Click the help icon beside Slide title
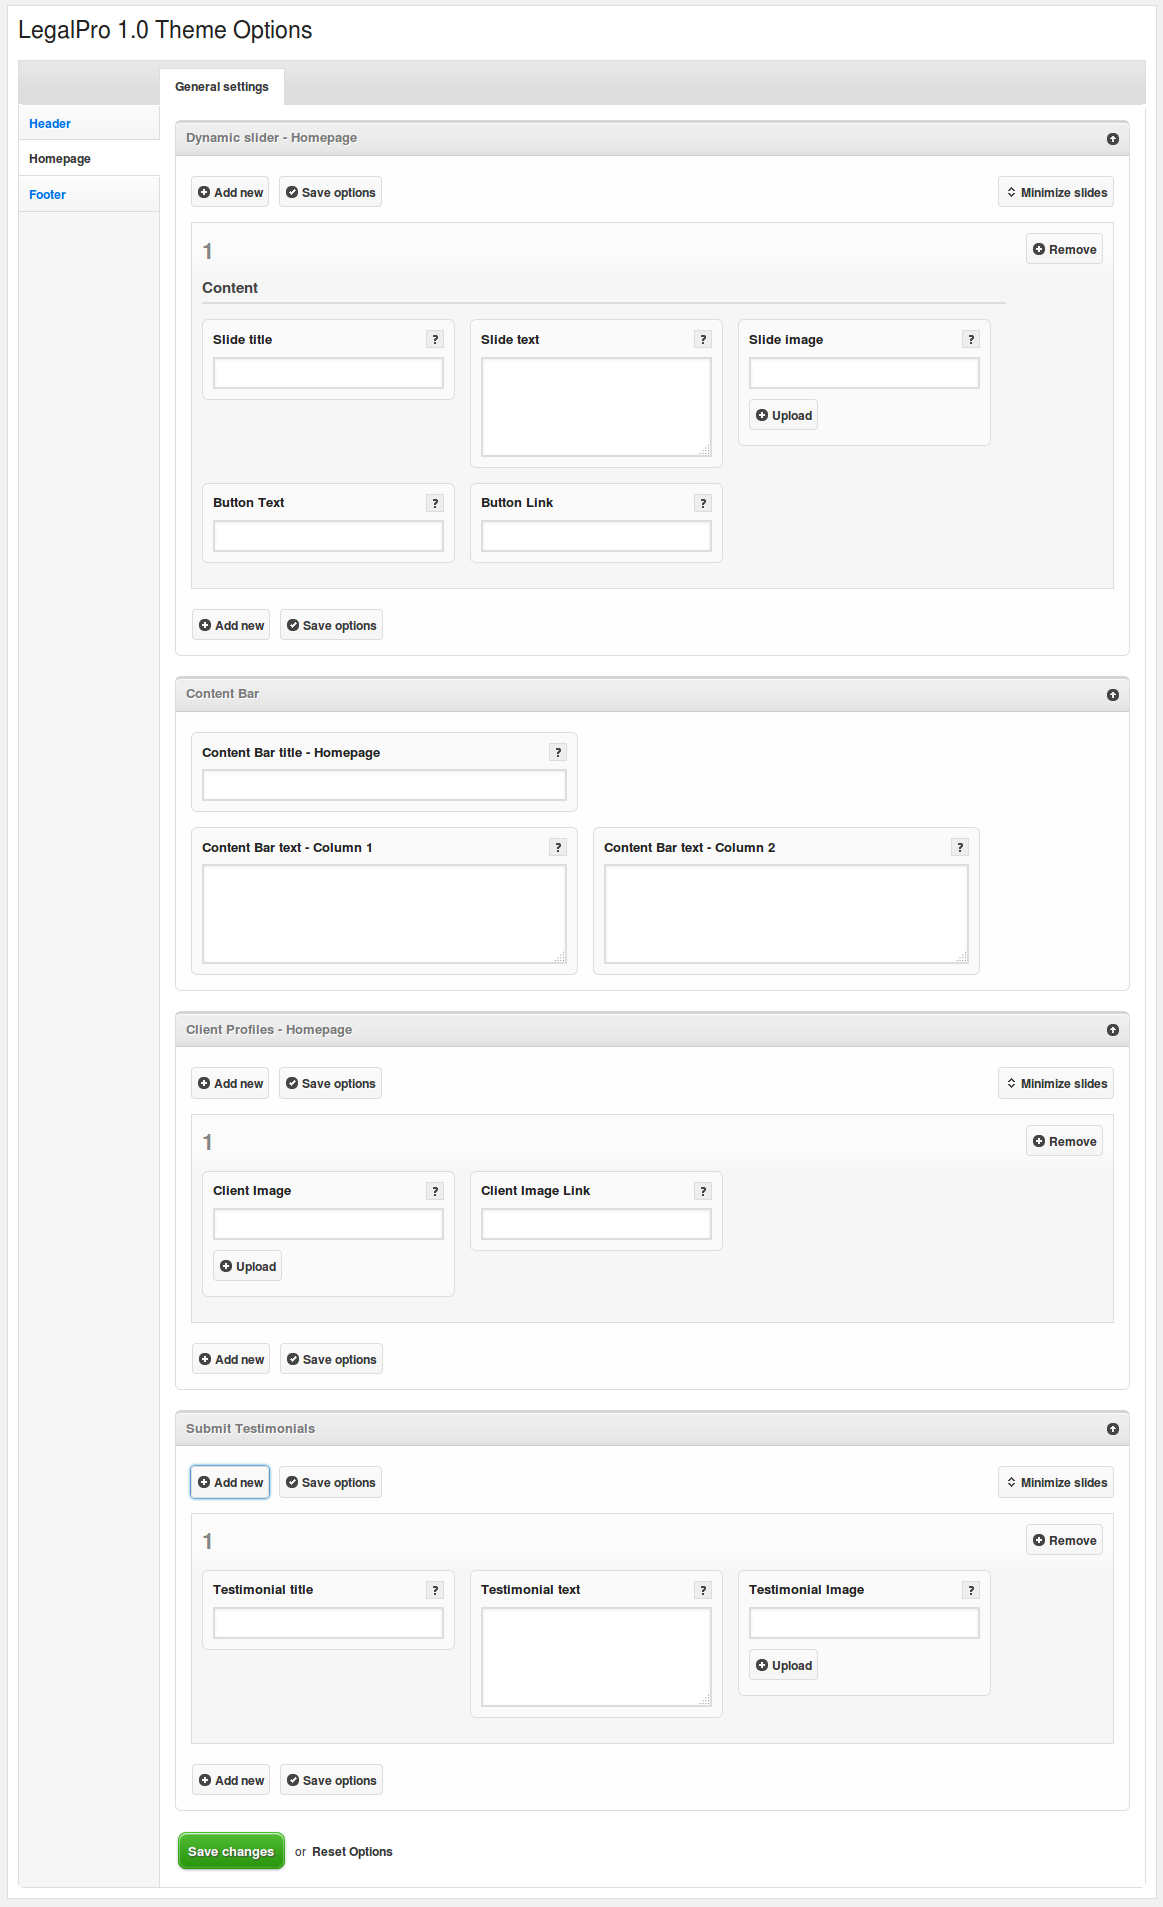1163x1907 pixels. (435, 340)
